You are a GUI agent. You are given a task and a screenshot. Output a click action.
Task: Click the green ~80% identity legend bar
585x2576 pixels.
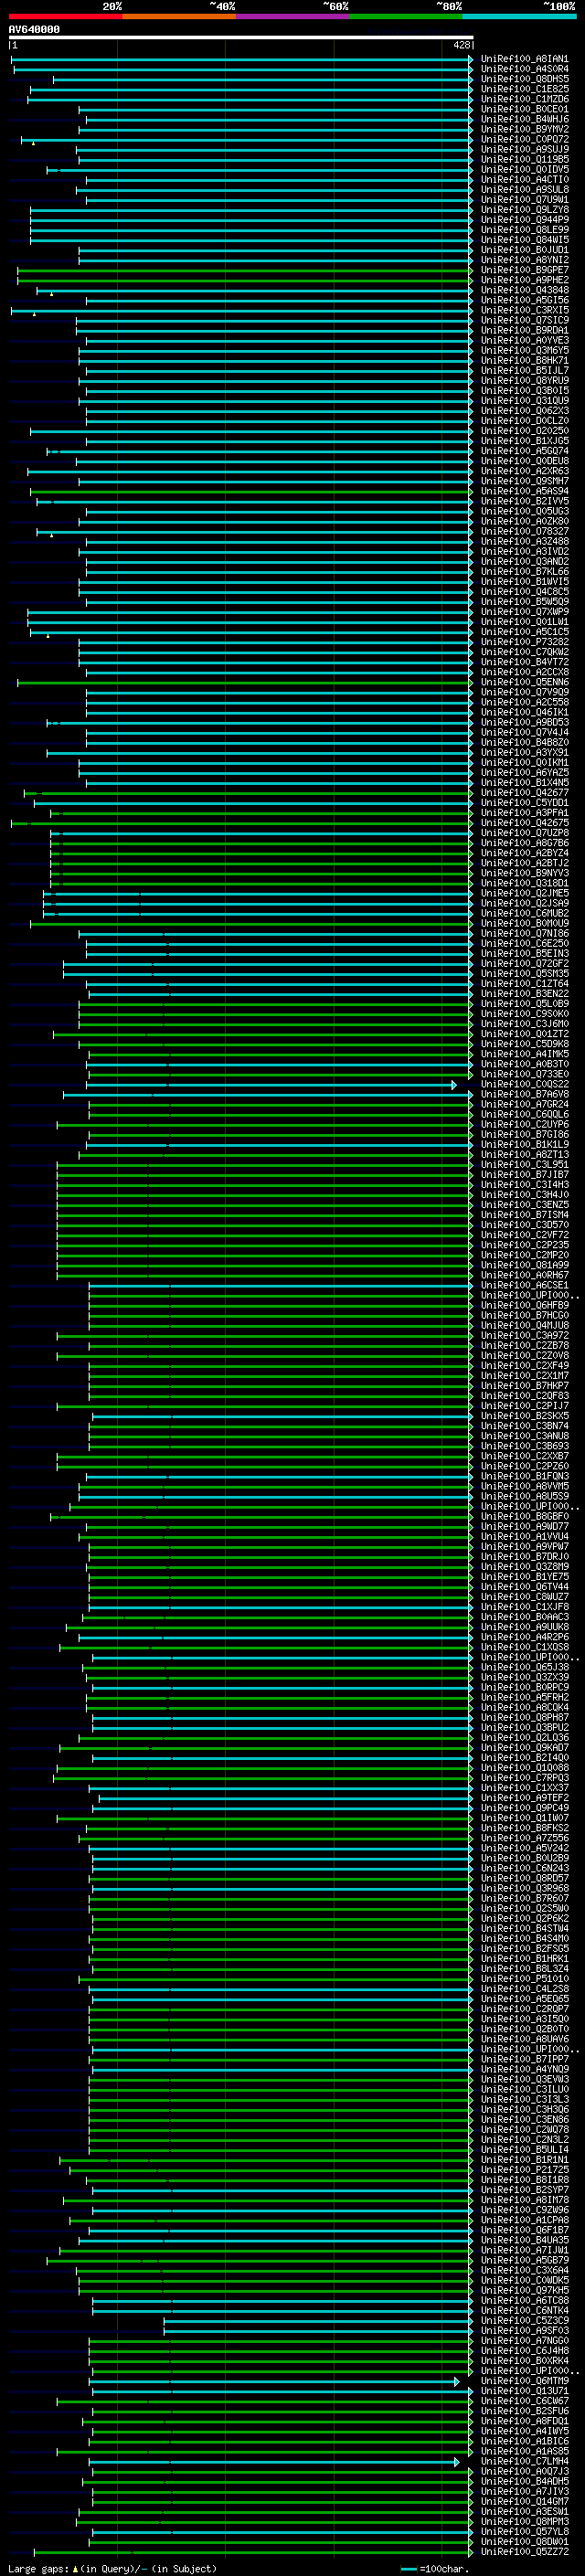click(x=406, y=16)
